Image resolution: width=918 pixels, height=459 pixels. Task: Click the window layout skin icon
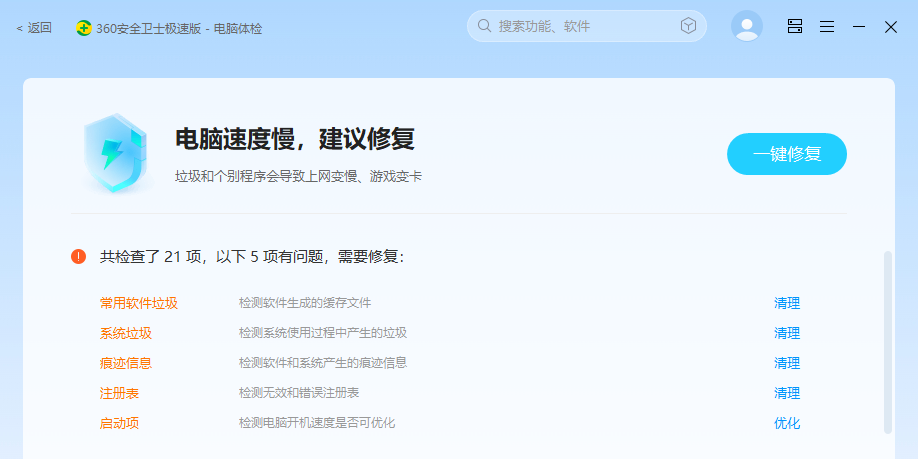click(x=795, y=27)
